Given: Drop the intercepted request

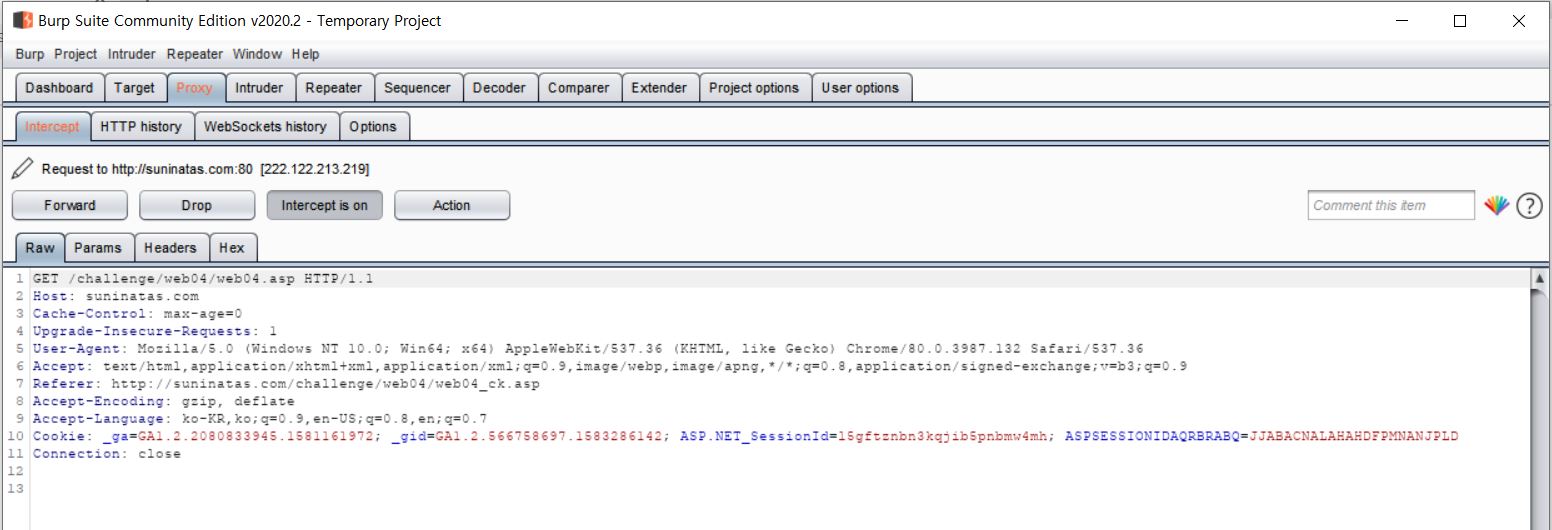Looking at the screenshot, I should pyautogui.click(x=197, y=205).
